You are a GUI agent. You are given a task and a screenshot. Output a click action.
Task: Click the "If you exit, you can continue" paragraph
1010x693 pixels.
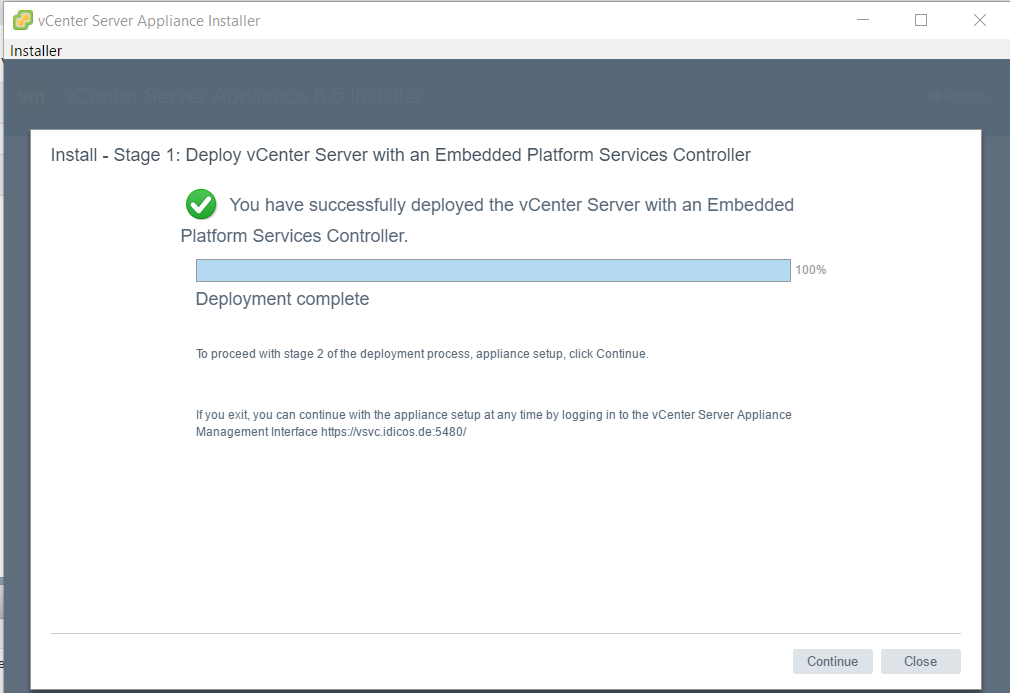click(x=493, y=423)
